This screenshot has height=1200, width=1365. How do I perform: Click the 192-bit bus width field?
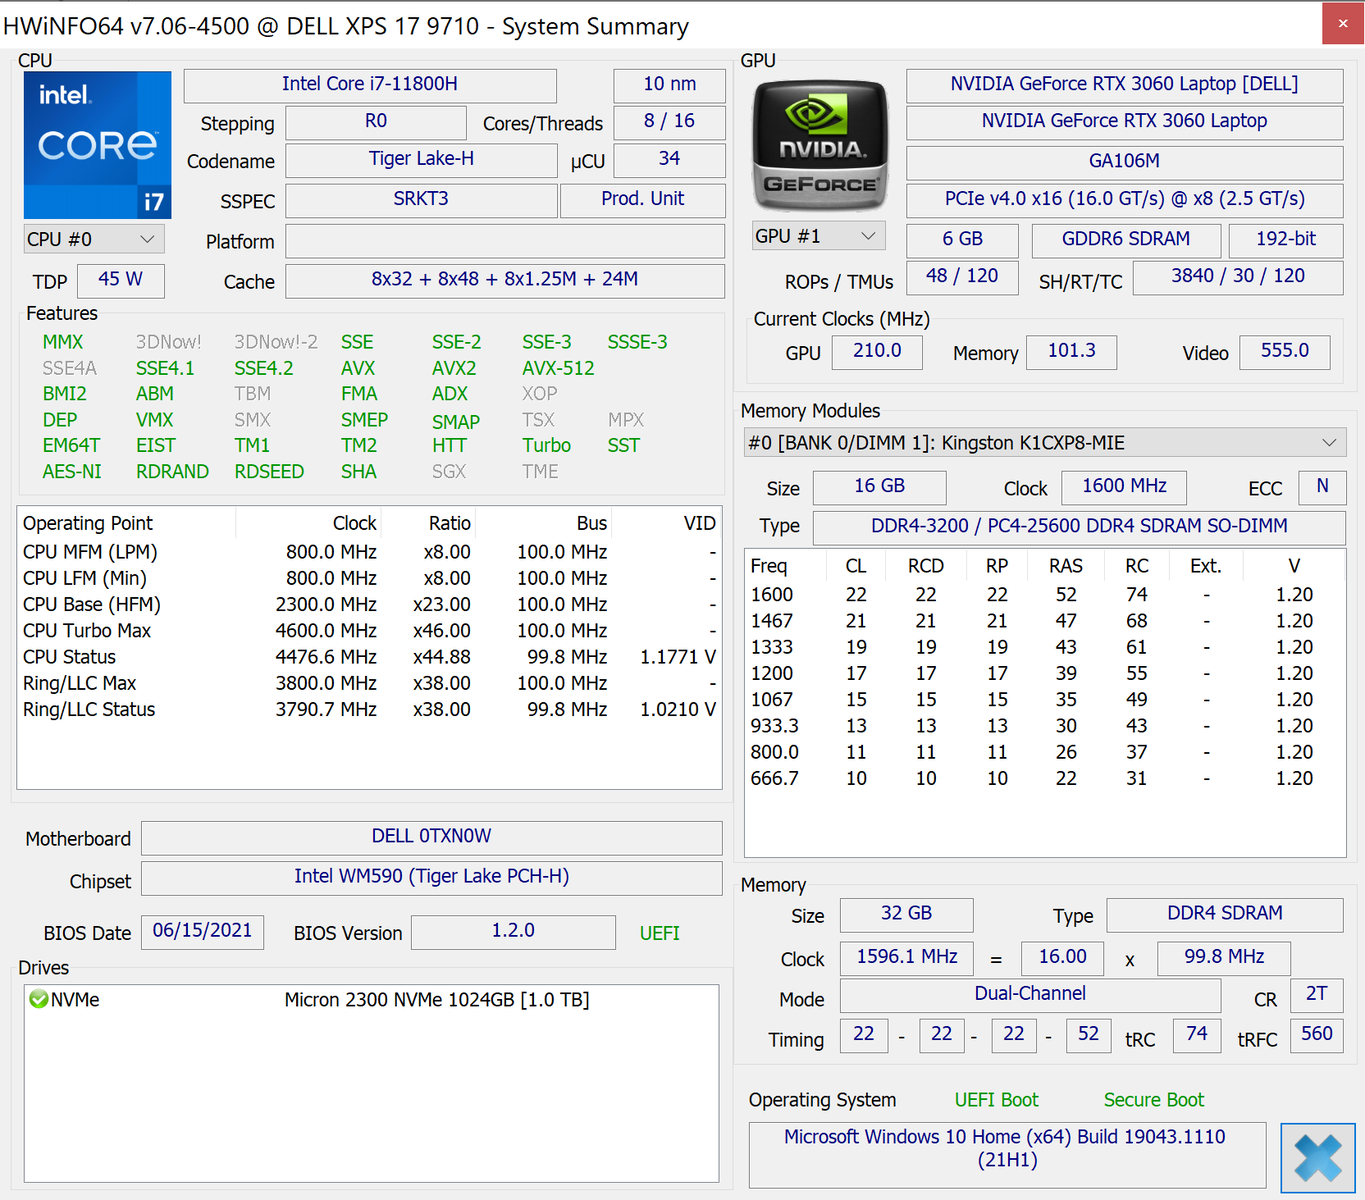[x=1286, y=240]
